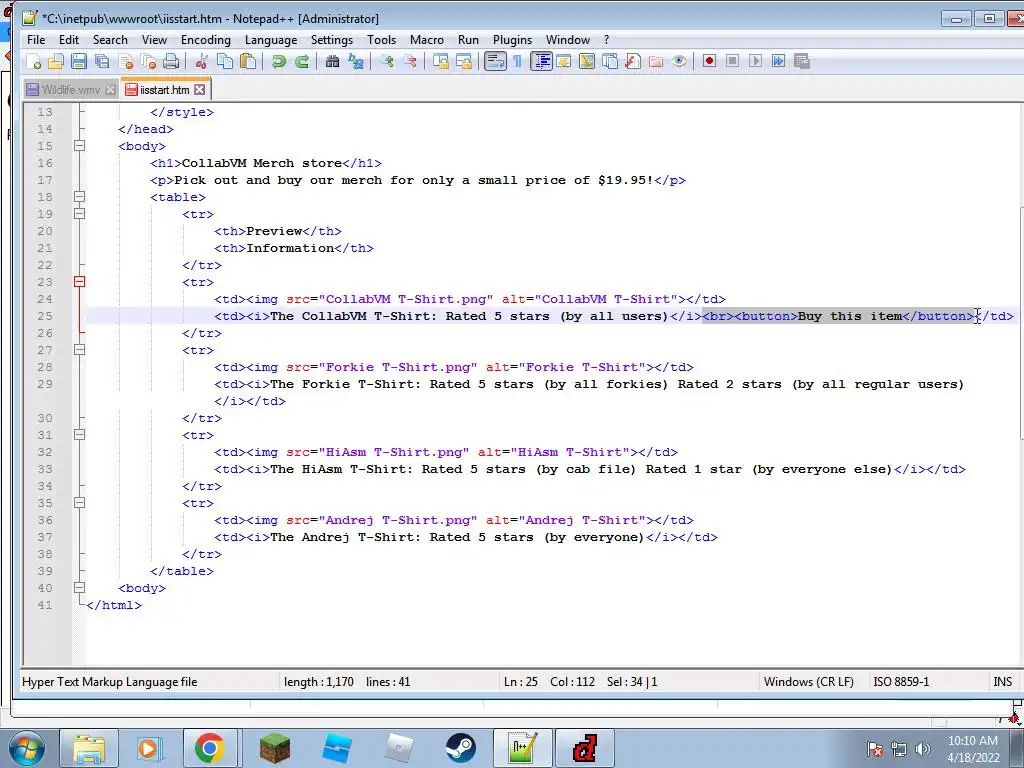Click the Save Recorded Macro icon
1024x768 pixels.
(x=802, y=61)
